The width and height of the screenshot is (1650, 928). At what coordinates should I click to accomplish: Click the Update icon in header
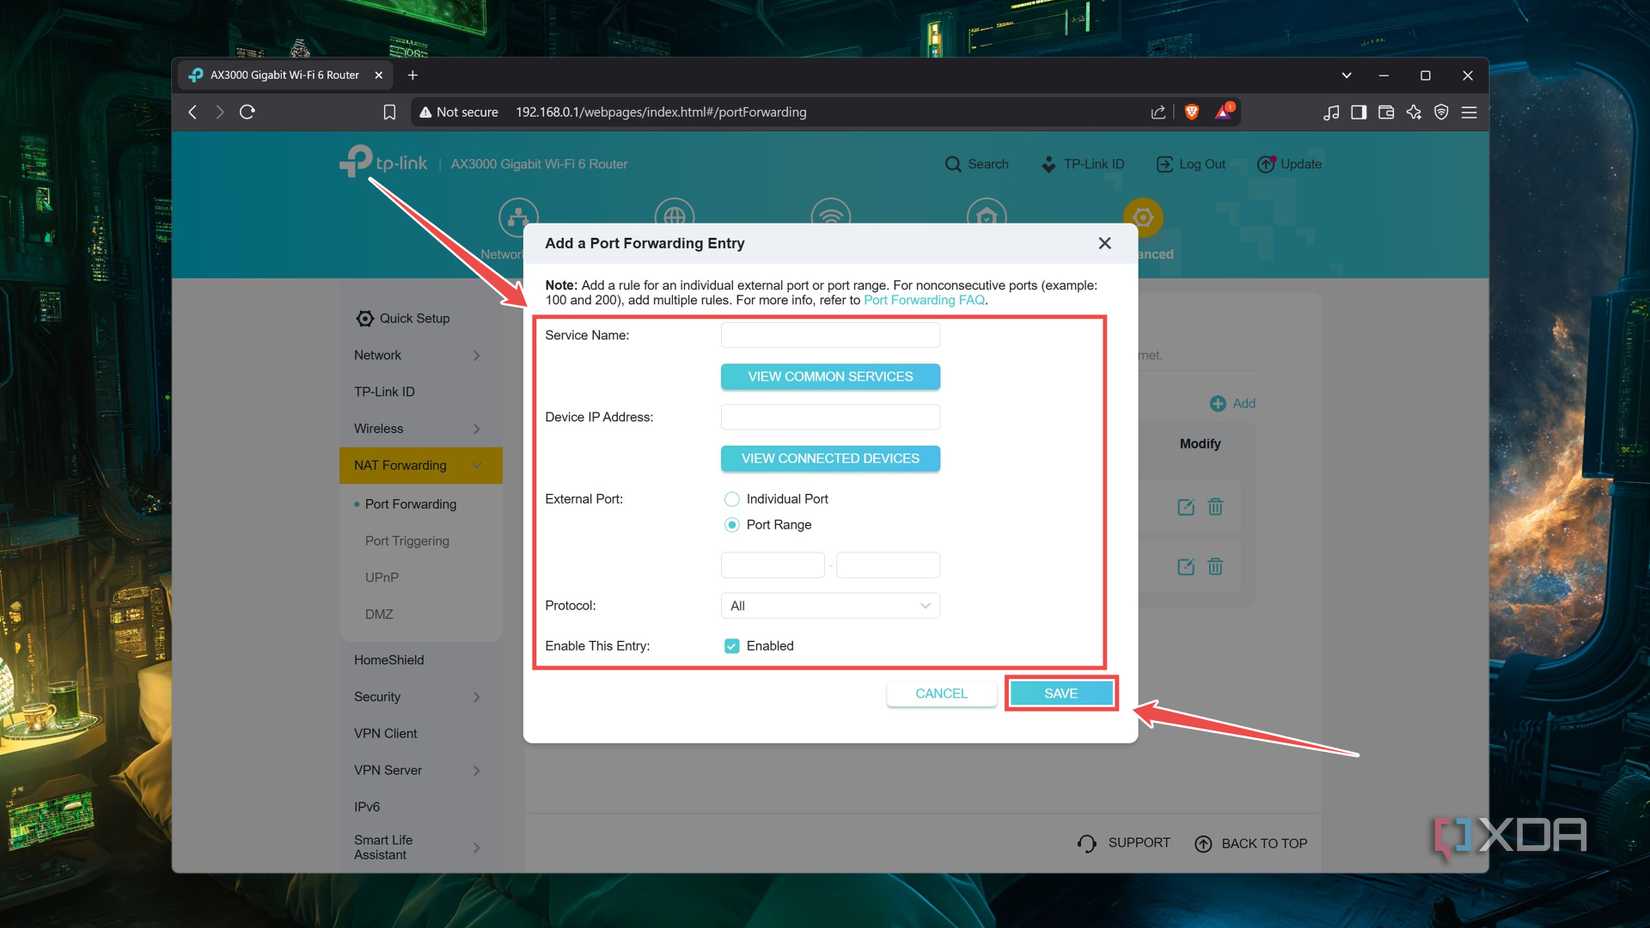pyautogui.click(x=1266, y=164)
